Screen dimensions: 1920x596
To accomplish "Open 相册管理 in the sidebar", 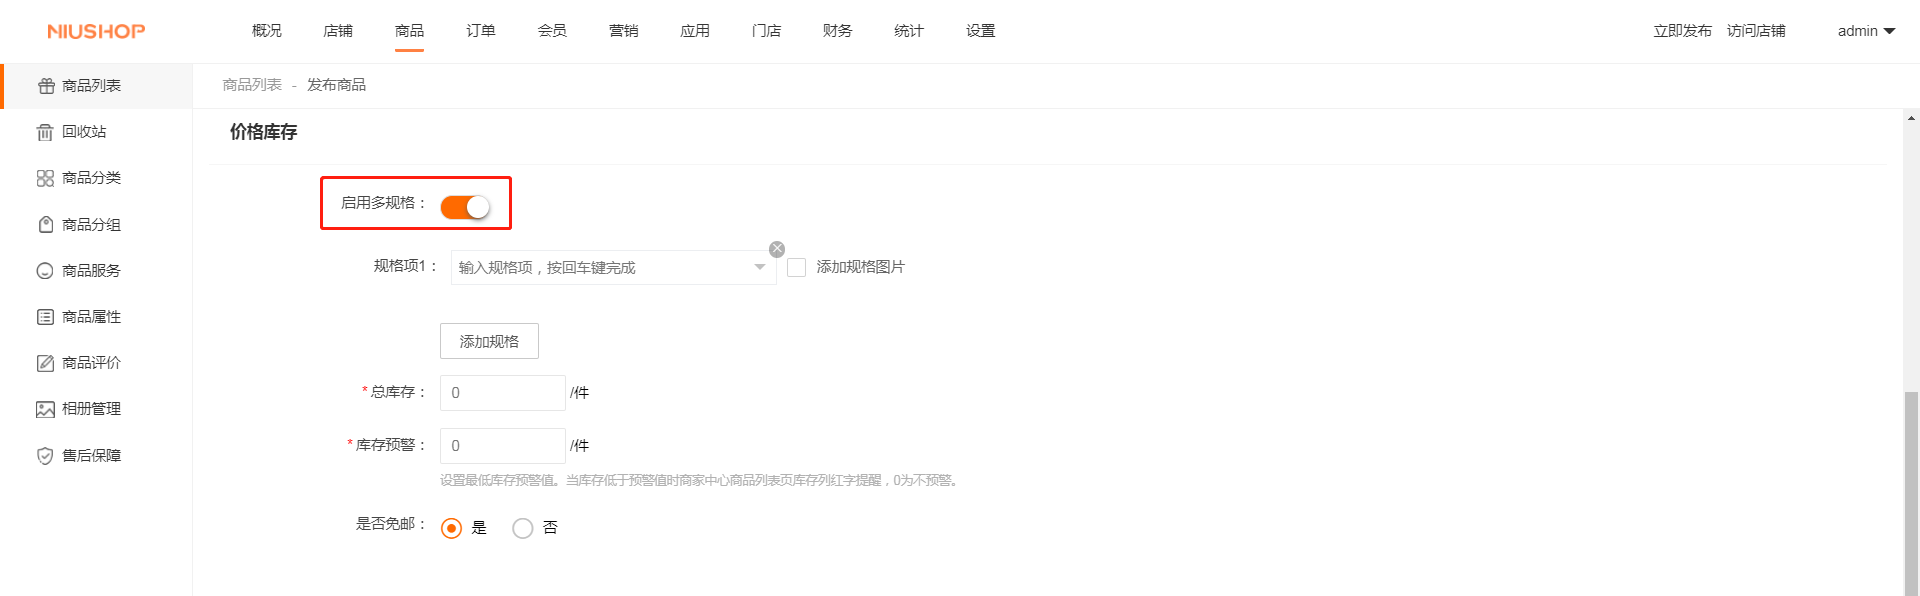I will coord(96,409).
